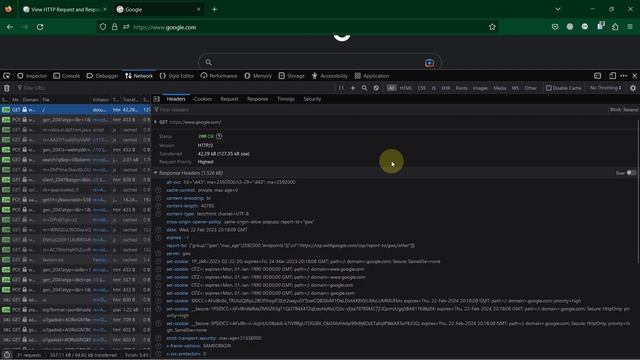
Task: Pick an element with the inspector picker icon
Action: pos(7,76)
